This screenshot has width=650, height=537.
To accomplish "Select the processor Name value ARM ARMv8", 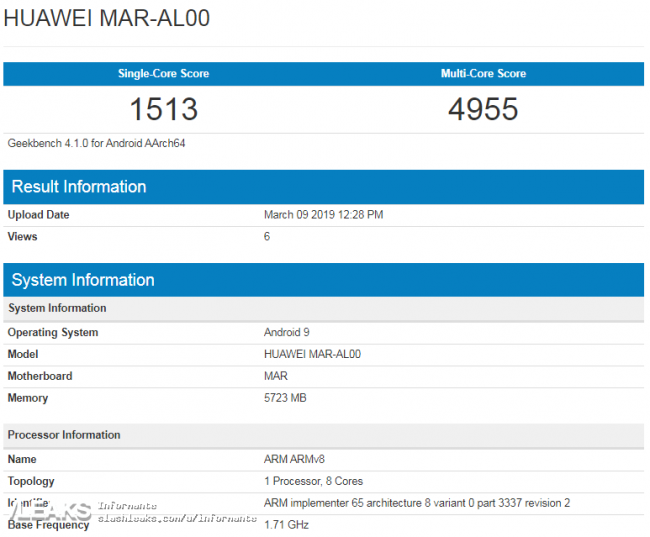I will click(294, 459).
